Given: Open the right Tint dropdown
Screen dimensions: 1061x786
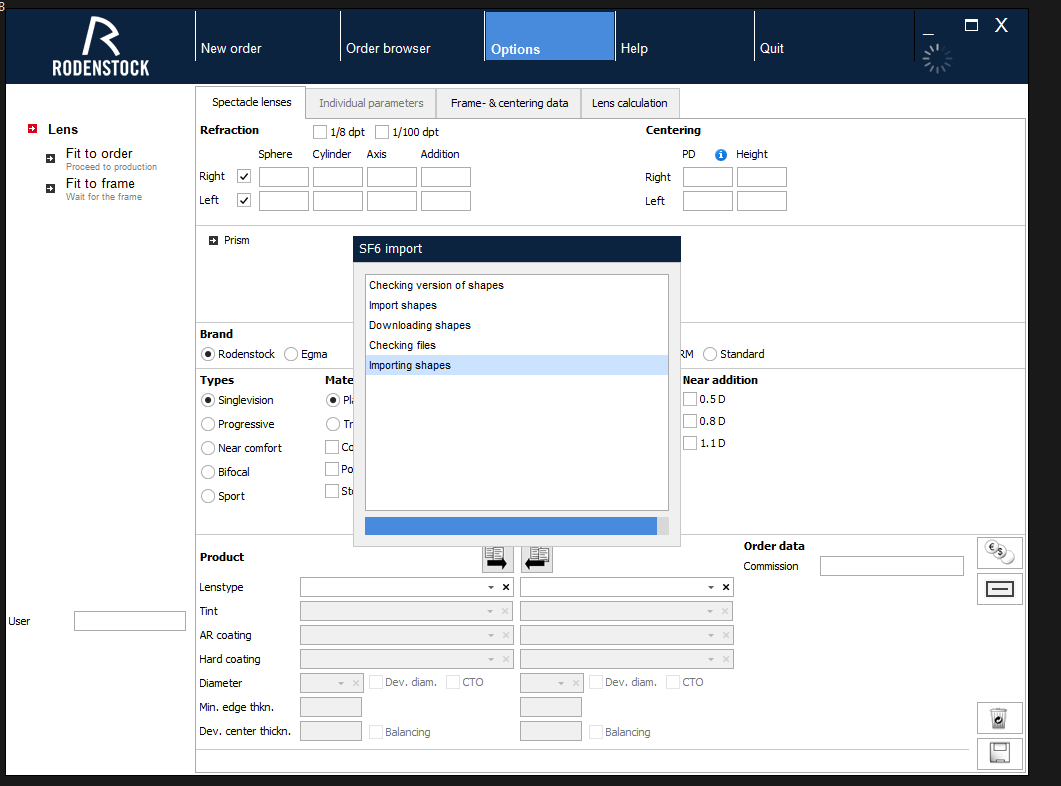Looking at the screenshot, I should (x=710, y=611).
